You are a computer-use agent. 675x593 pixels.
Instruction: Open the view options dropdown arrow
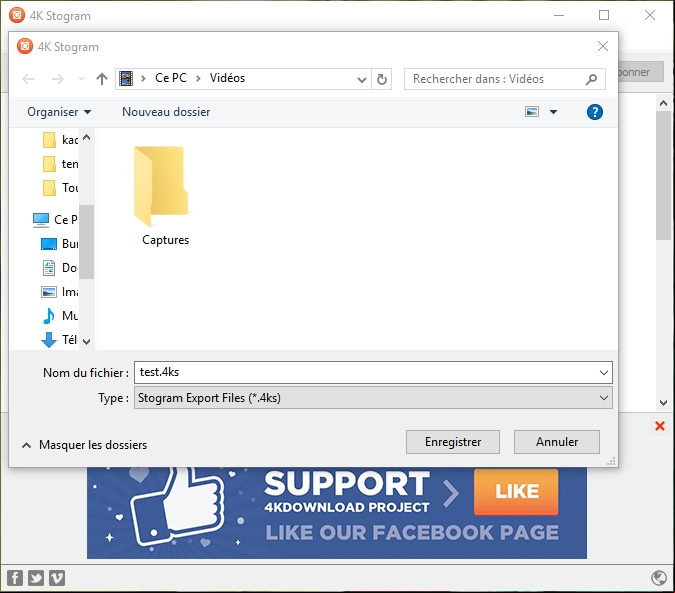554,112
